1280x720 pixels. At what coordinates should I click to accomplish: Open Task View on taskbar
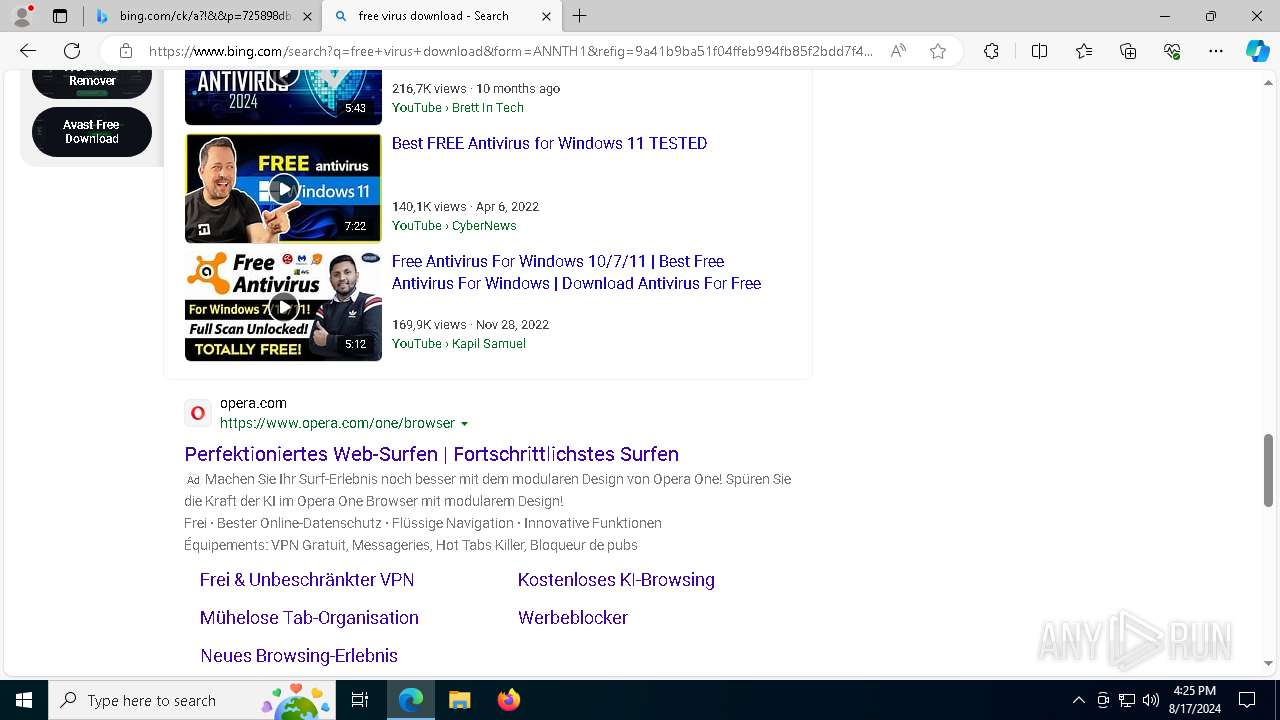coord(360,700)
